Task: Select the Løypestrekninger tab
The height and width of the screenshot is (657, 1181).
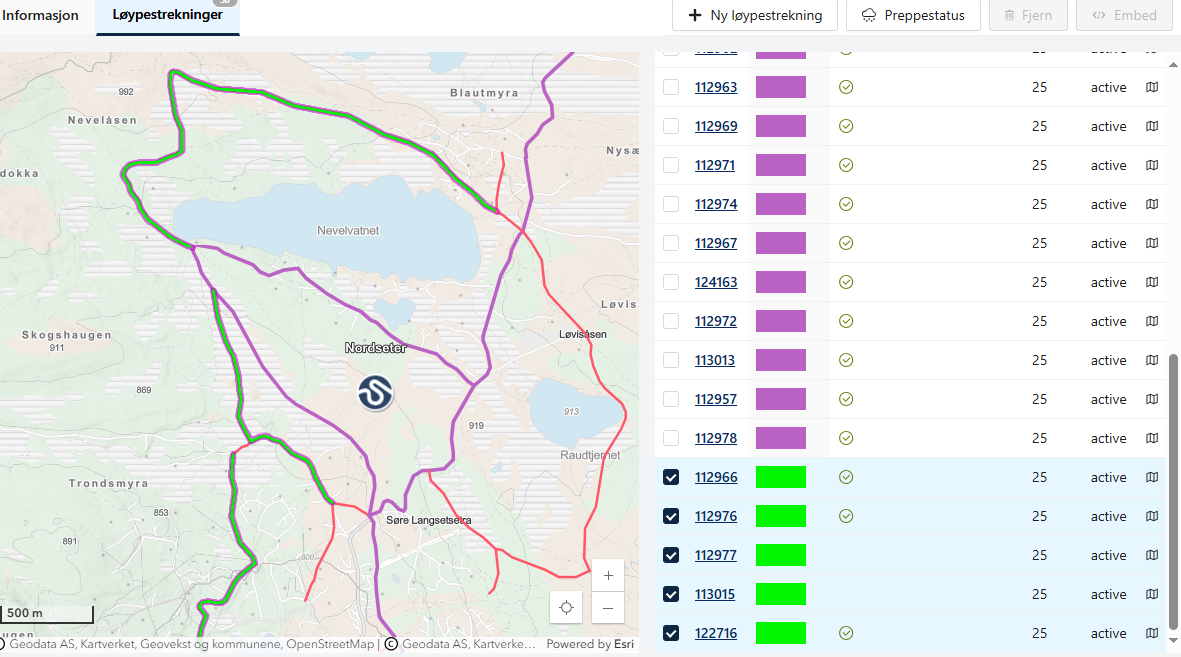Action: (x=167, y=15)
